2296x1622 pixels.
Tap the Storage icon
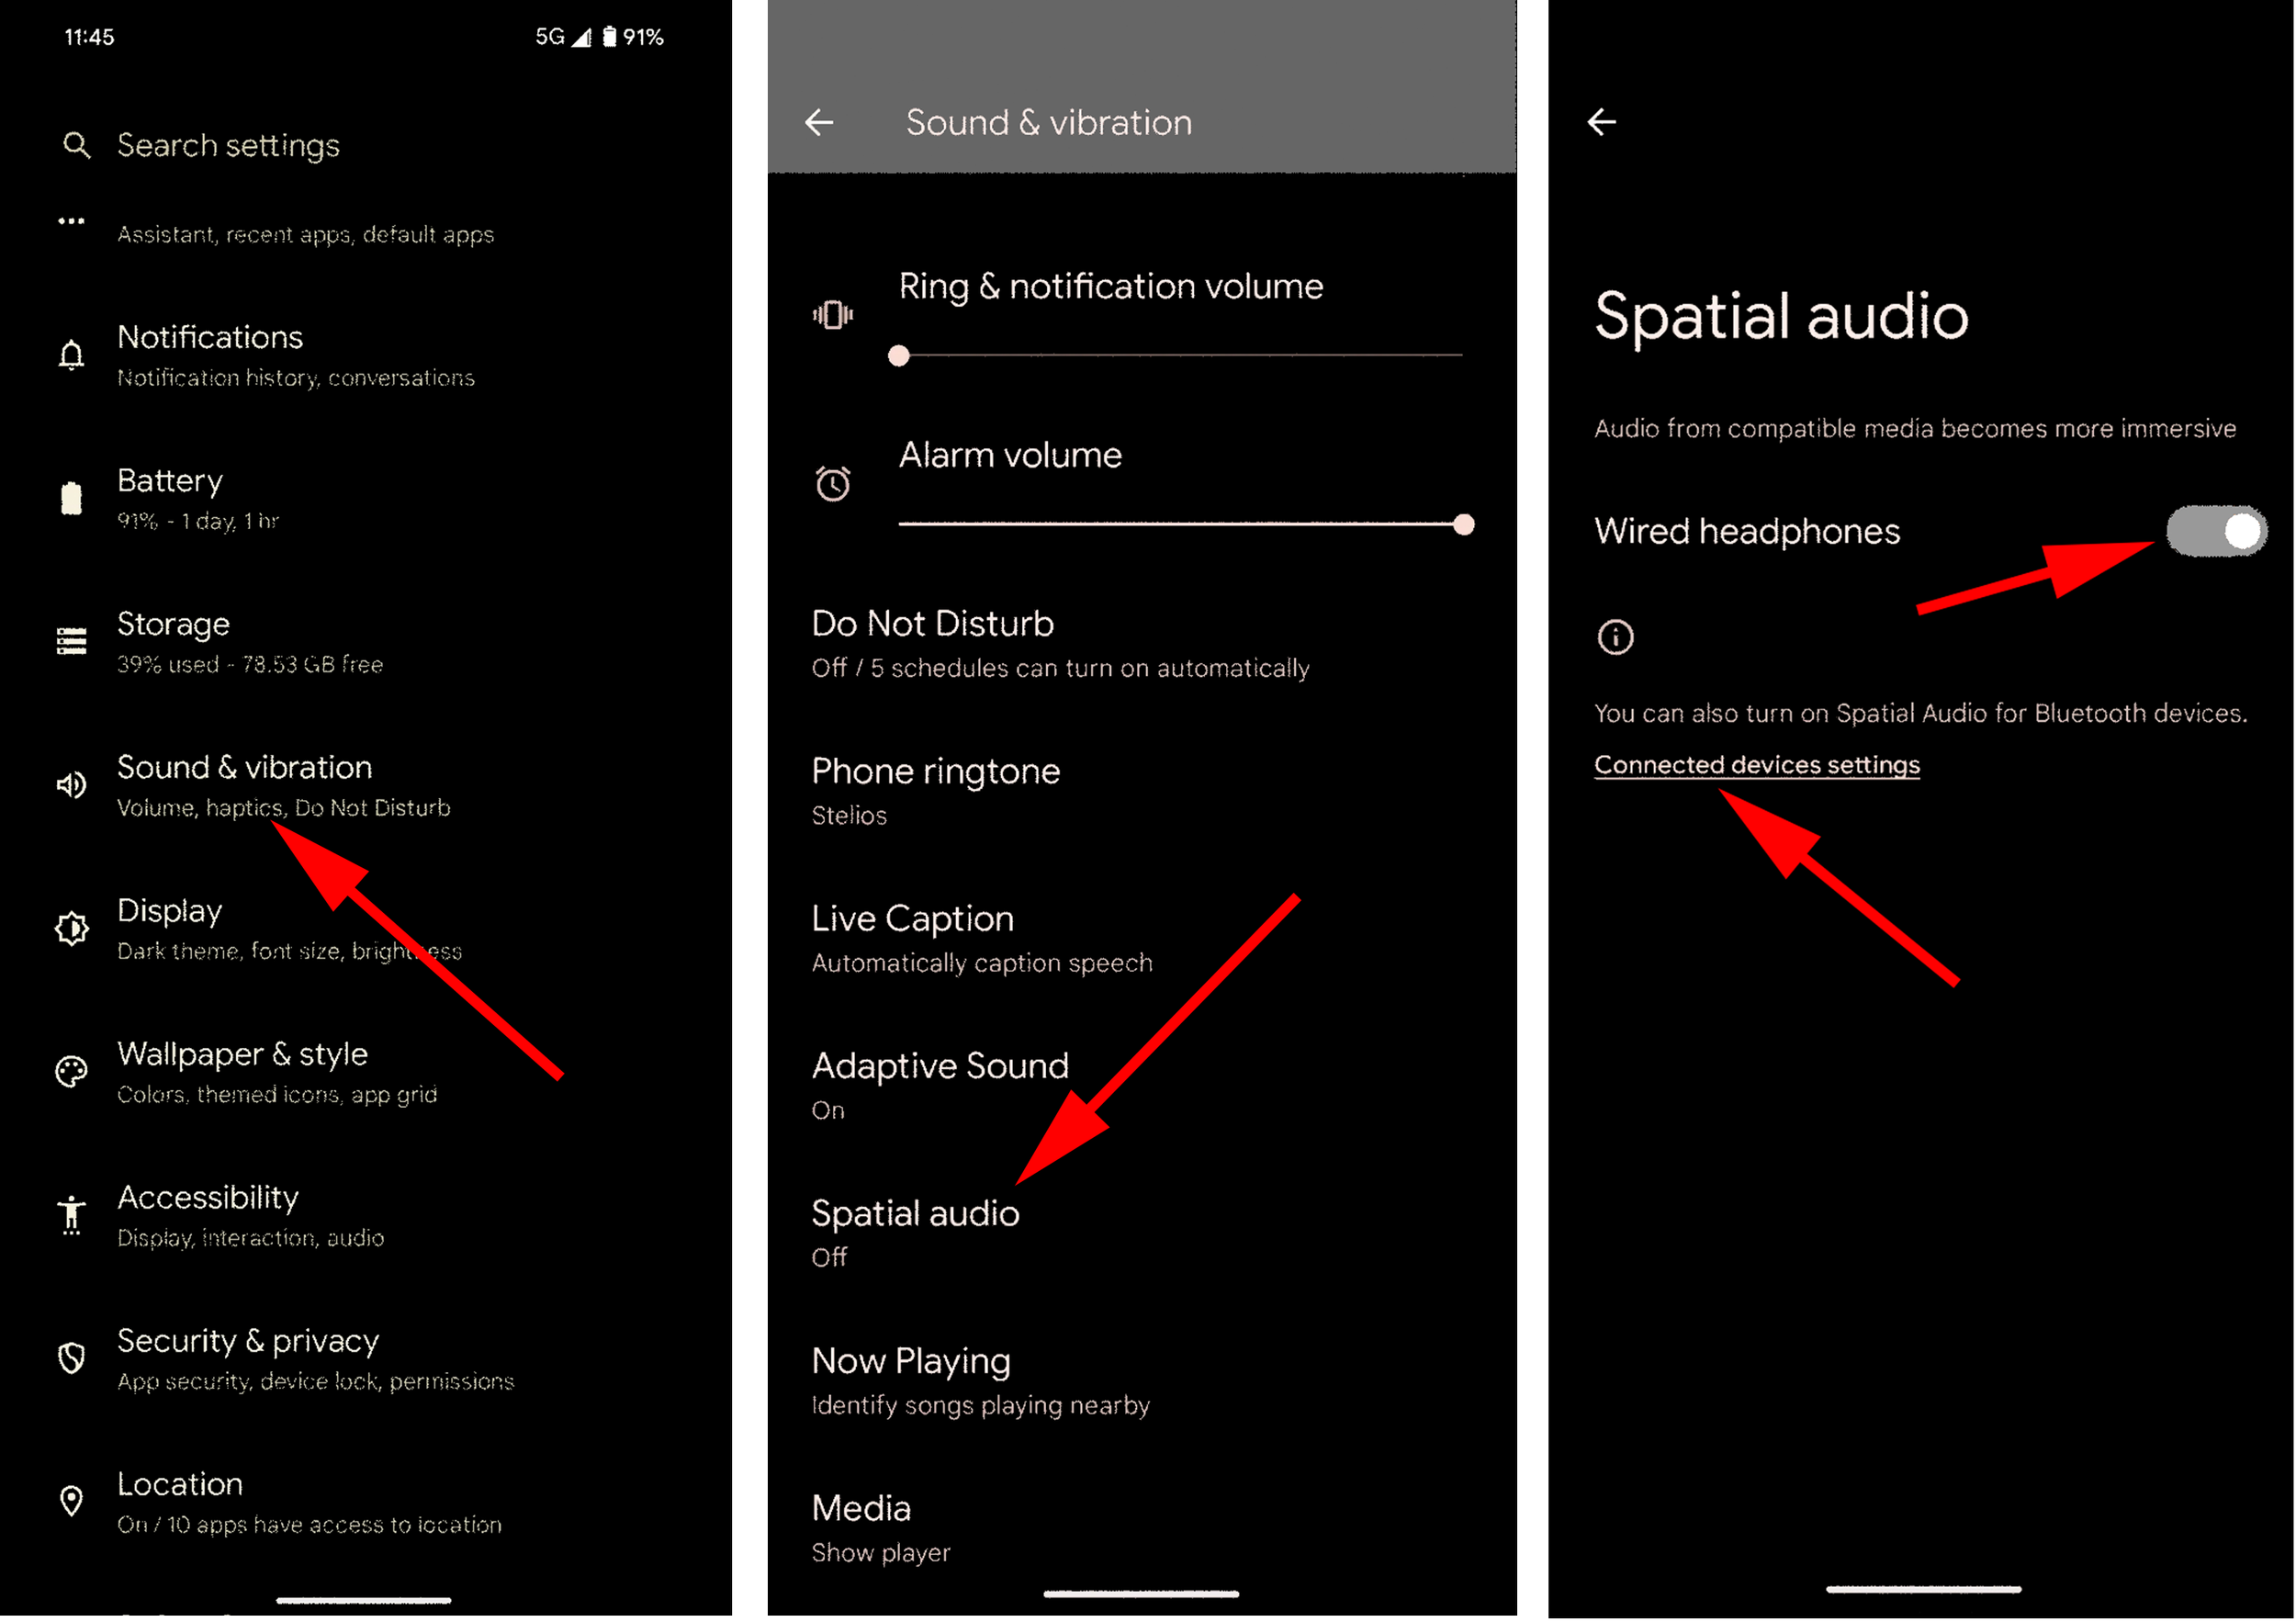[71, 641]
